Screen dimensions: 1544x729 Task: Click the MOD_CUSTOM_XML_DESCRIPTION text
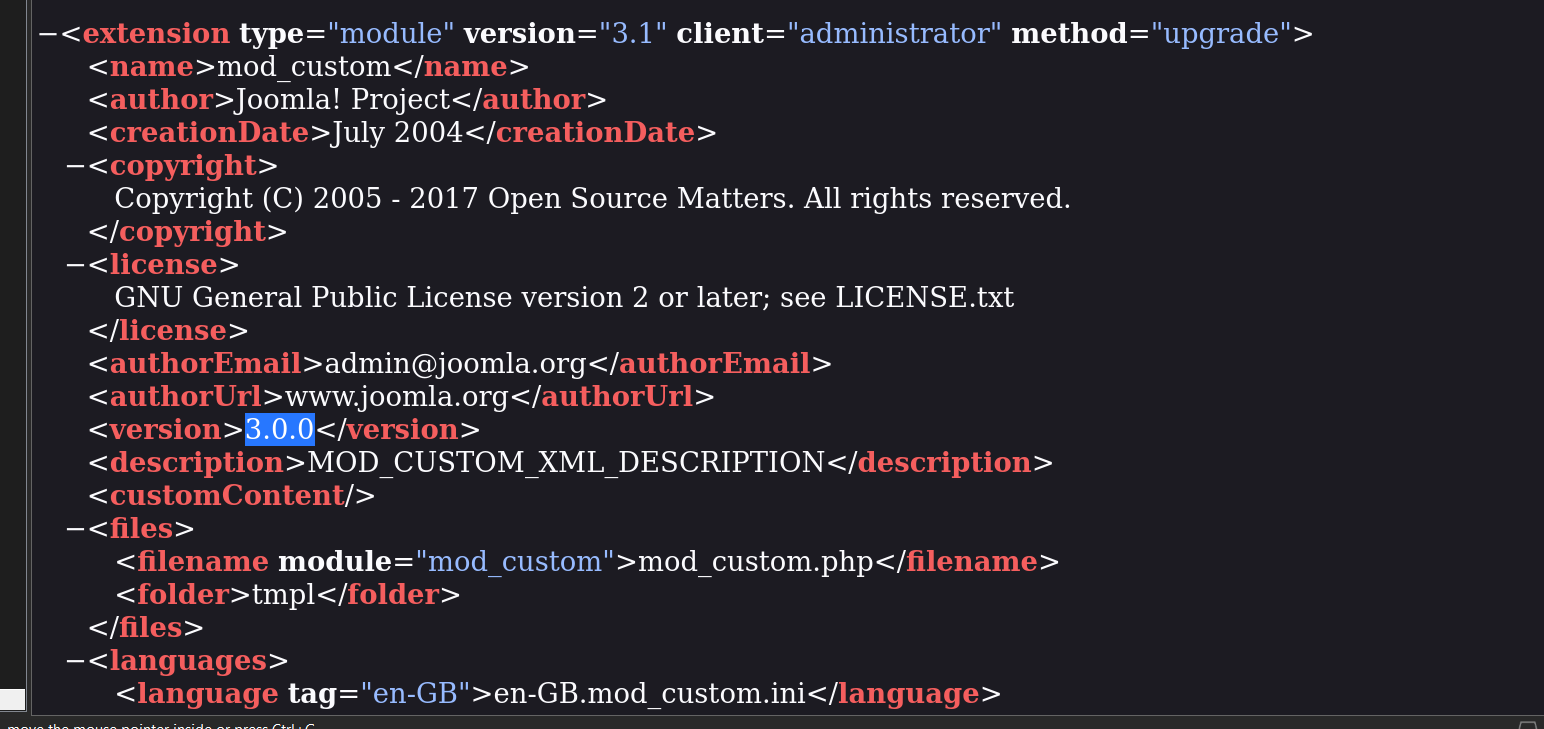[x=566, y=463]
